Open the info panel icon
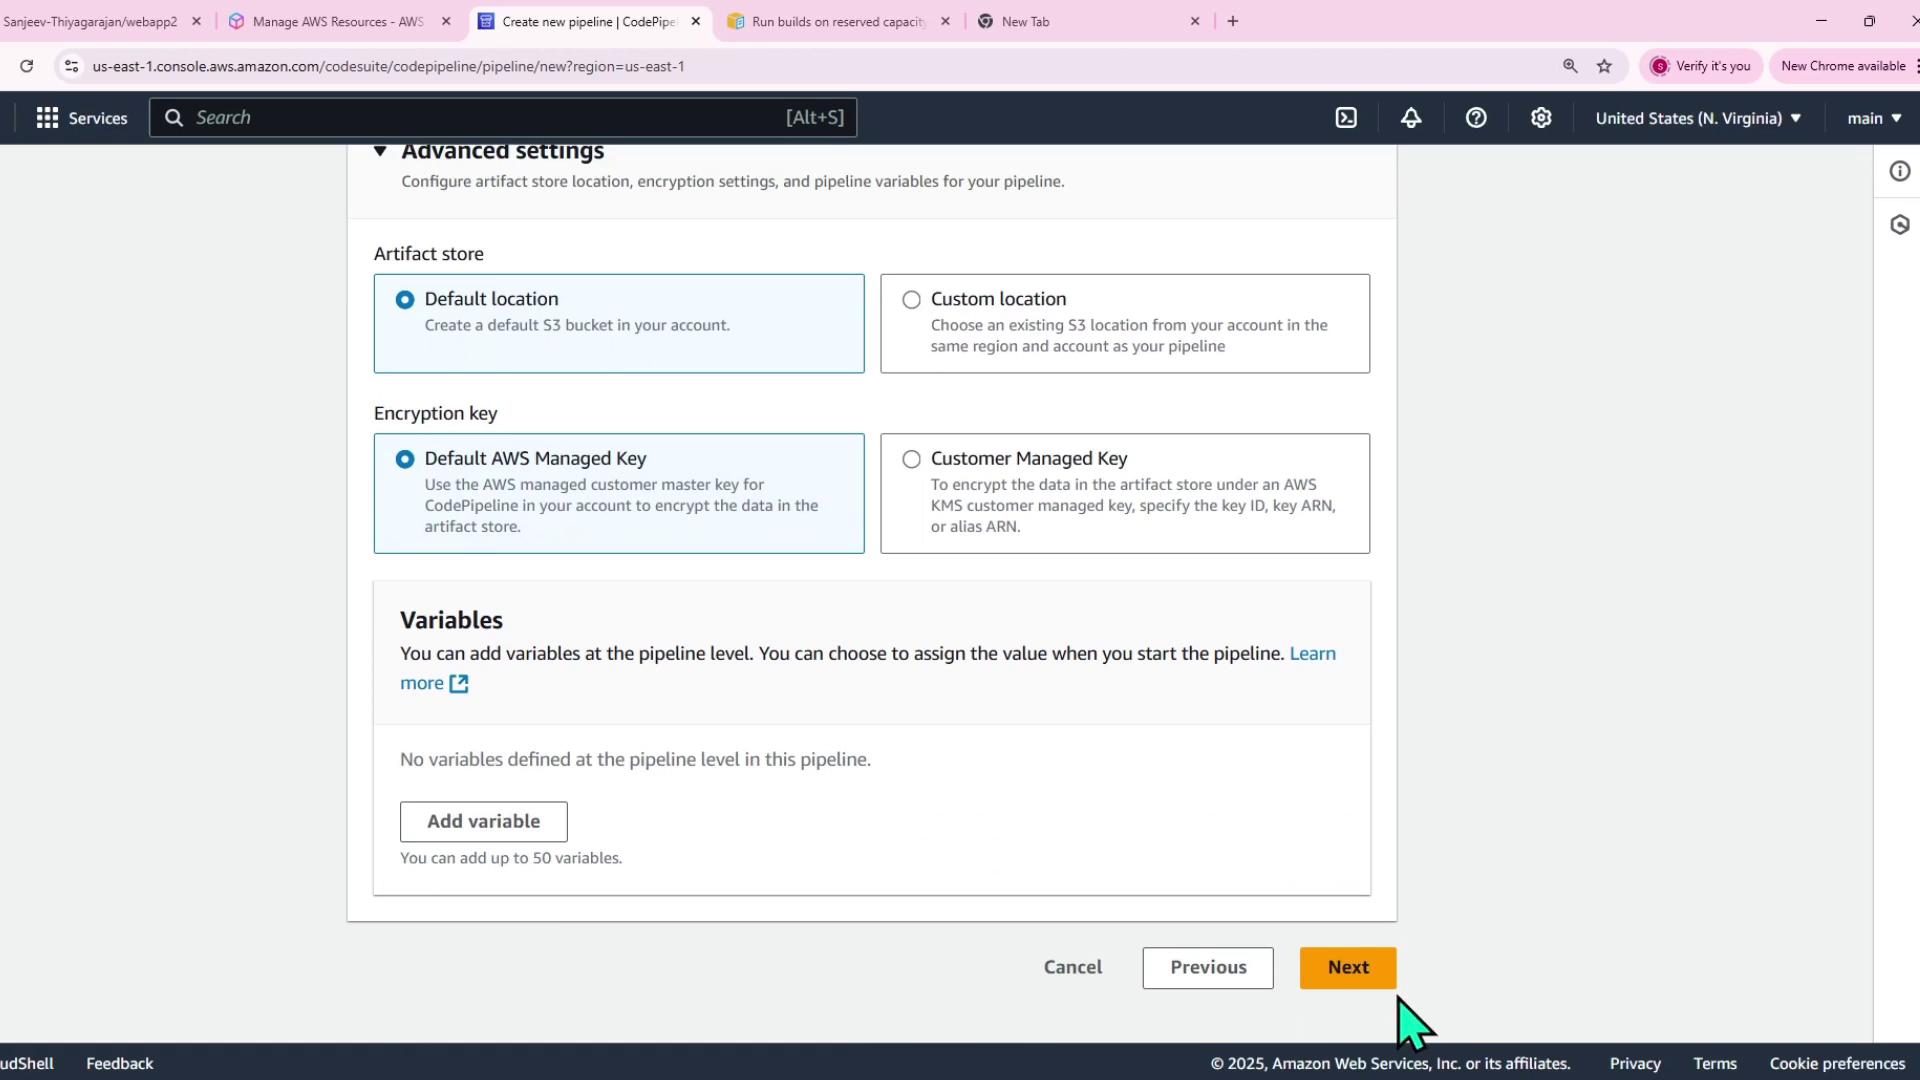 click(1899, 171)
